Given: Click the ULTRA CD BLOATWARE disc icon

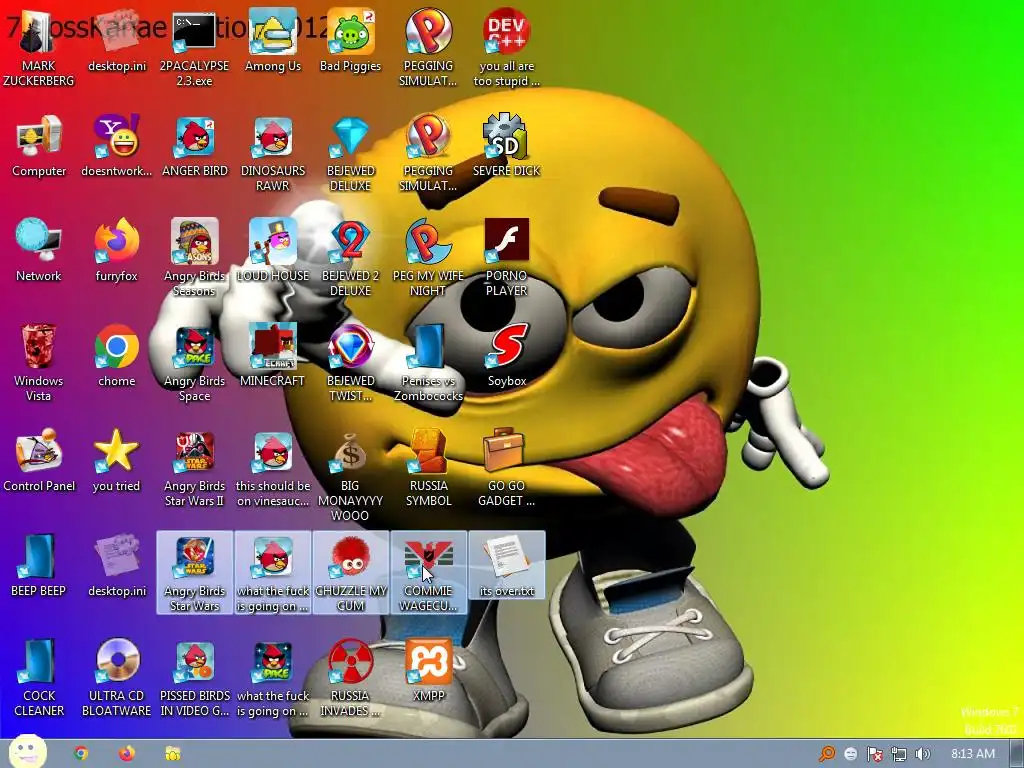Looking at the screenshot, I should click(116, 679).
